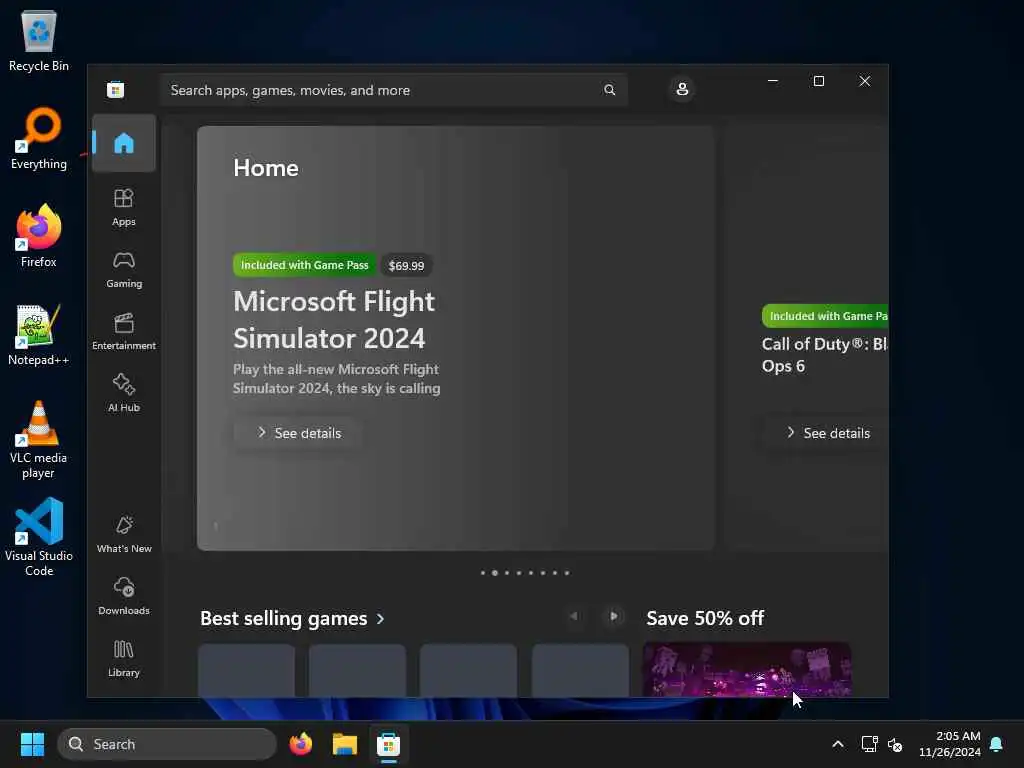Open the Apps section

[x=123, y=207]
